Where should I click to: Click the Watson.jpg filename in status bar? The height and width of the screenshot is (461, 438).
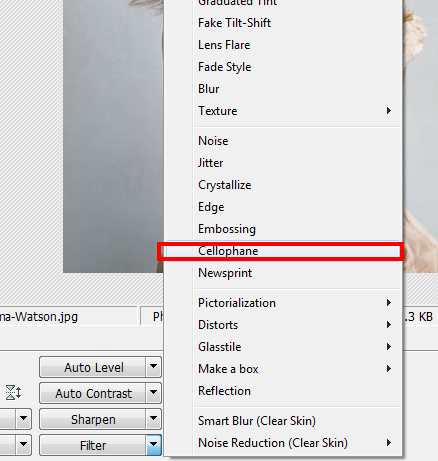(x=39, y=317)
